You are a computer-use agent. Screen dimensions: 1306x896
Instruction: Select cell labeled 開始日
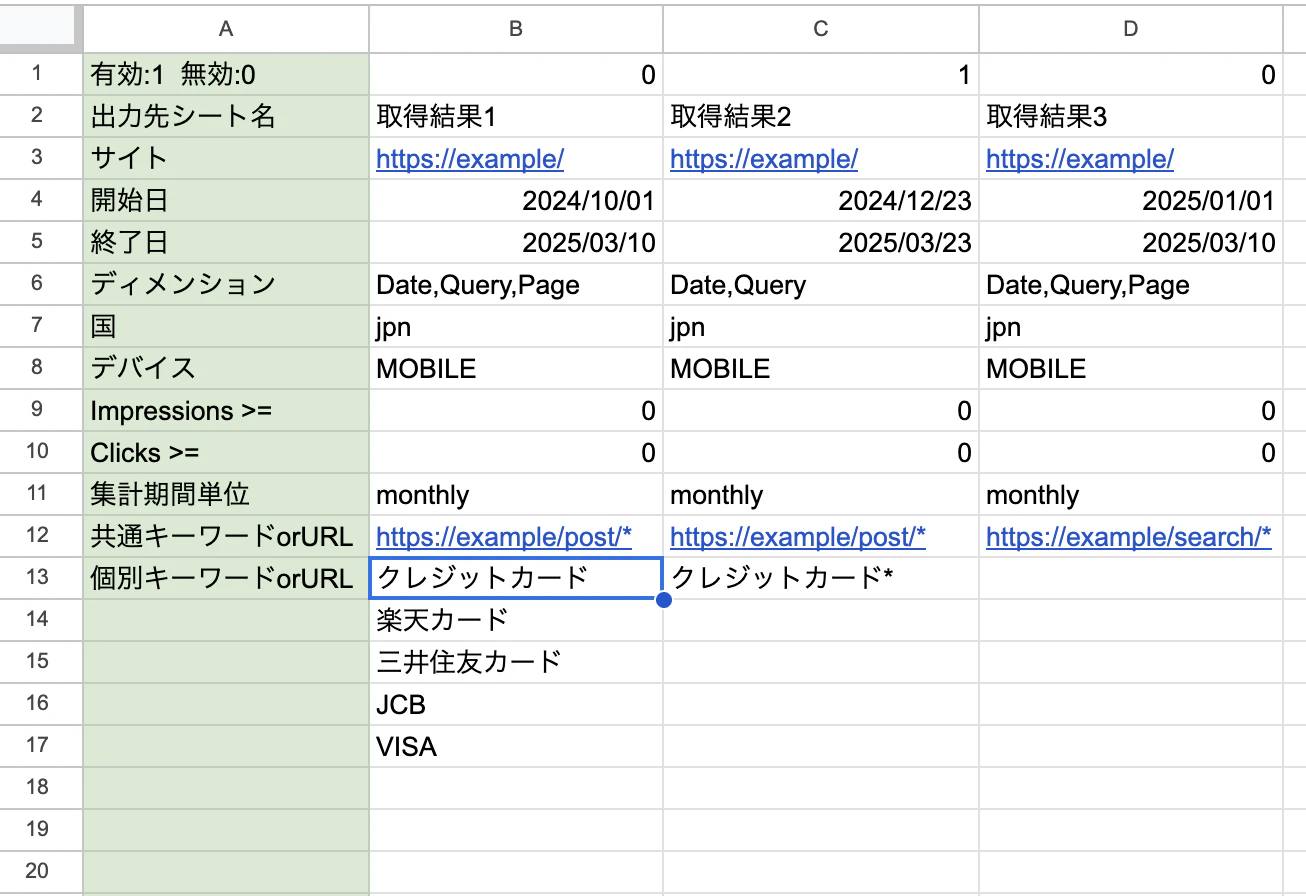point(226,200)
